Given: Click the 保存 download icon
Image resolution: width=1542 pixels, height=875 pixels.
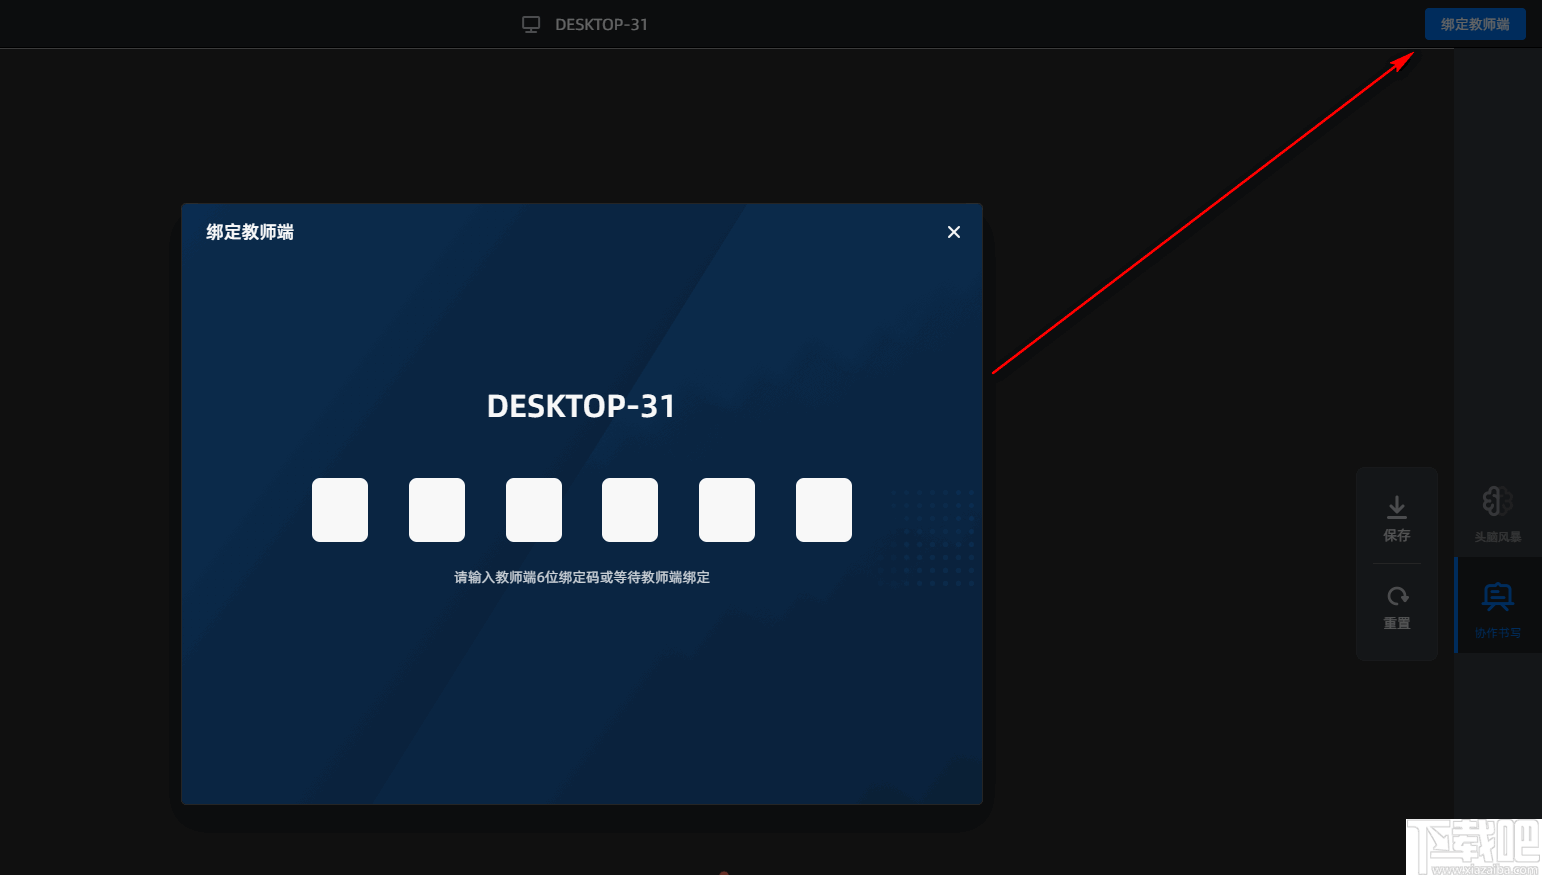Looking at the screenshot, I should (x=1397, y=507).
